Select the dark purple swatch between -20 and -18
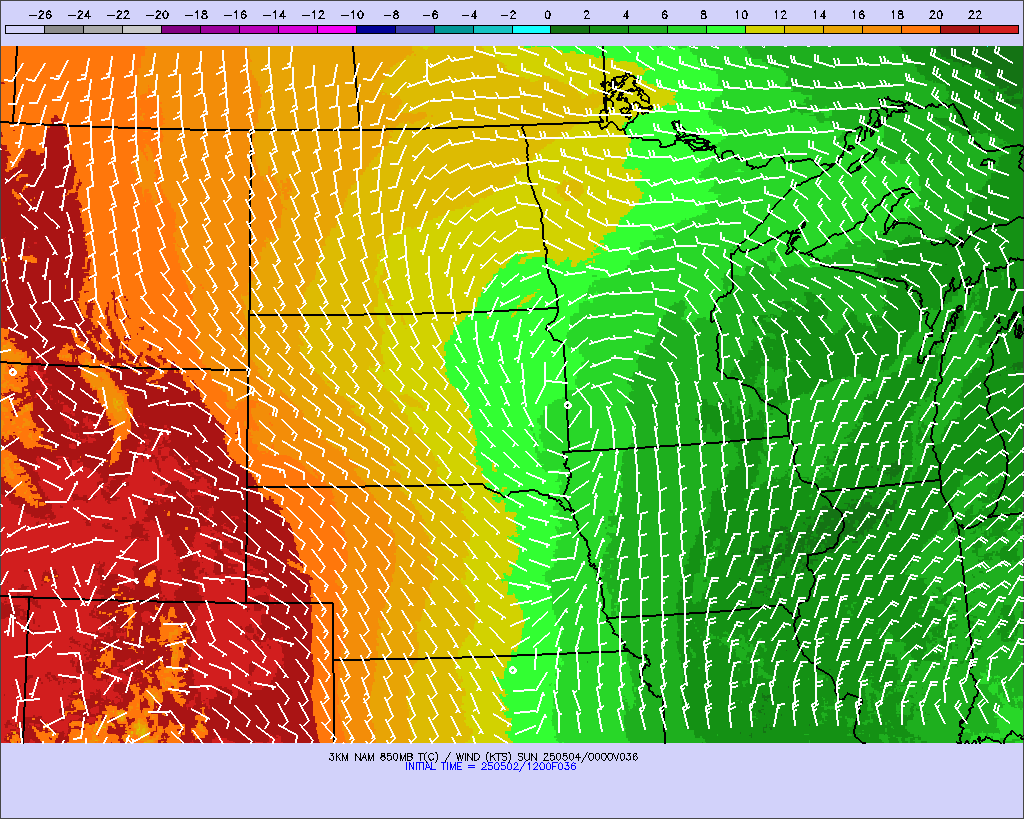This screenshot has height=819, width=1024. click(x=181, y=29)
